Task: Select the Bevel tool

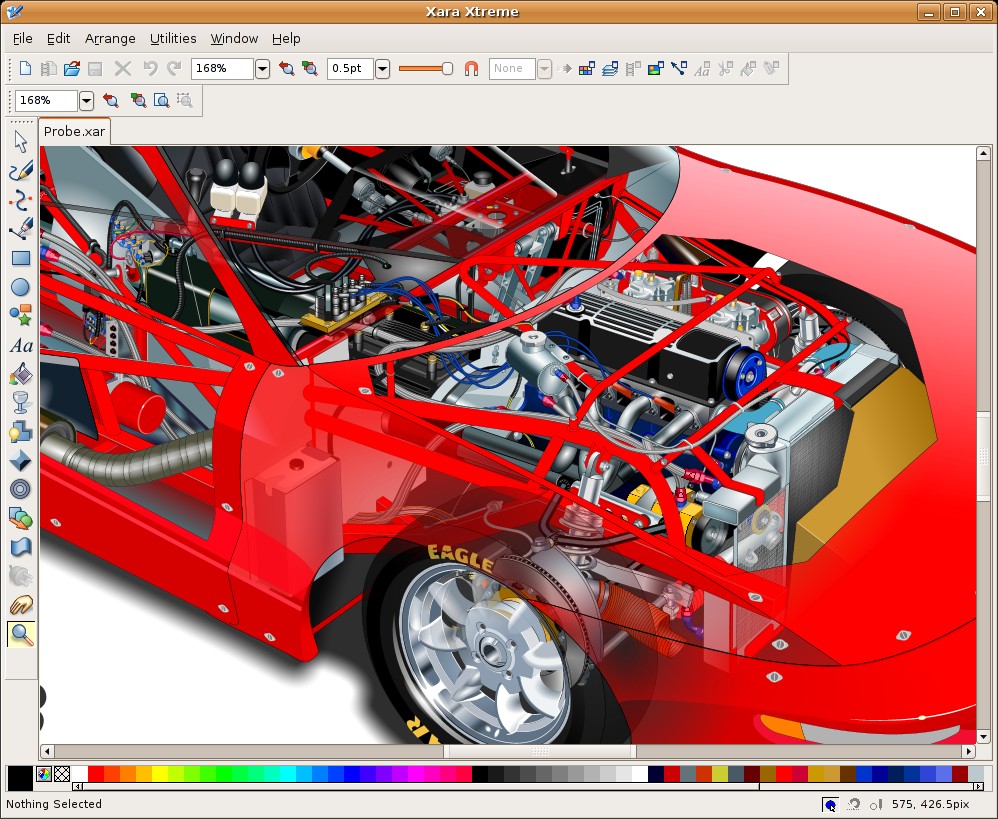Action: pos(20,460)
